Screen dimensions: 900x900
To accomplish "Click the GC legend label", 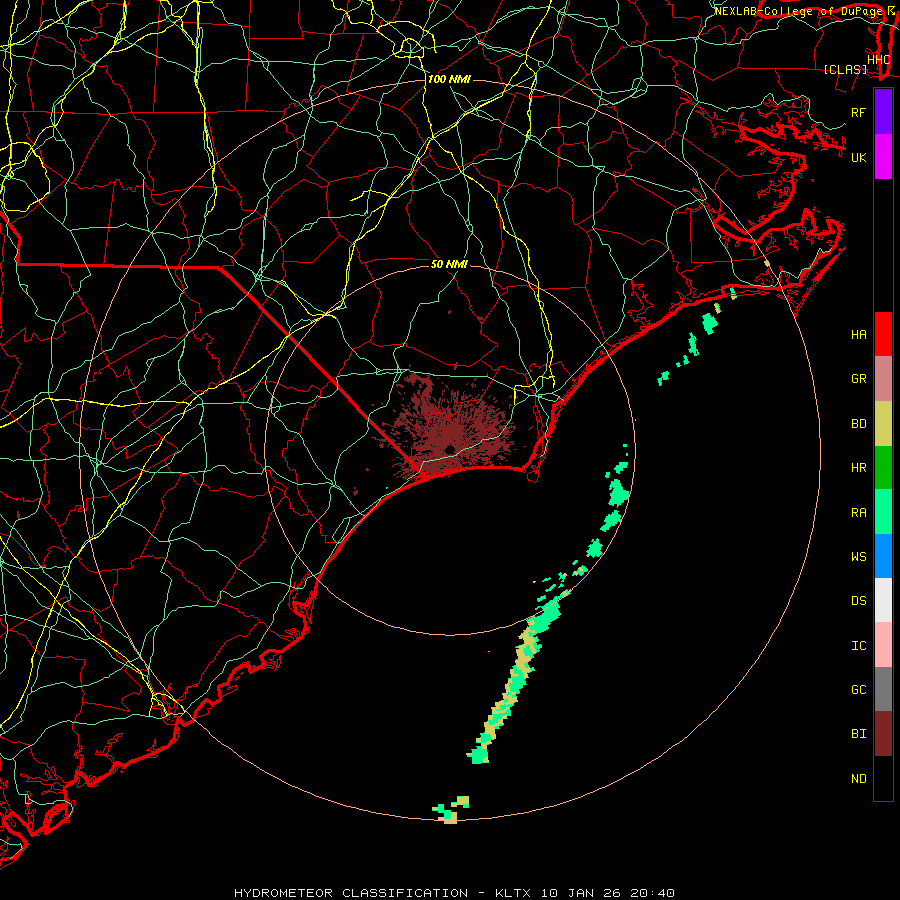I will (858, 689).
